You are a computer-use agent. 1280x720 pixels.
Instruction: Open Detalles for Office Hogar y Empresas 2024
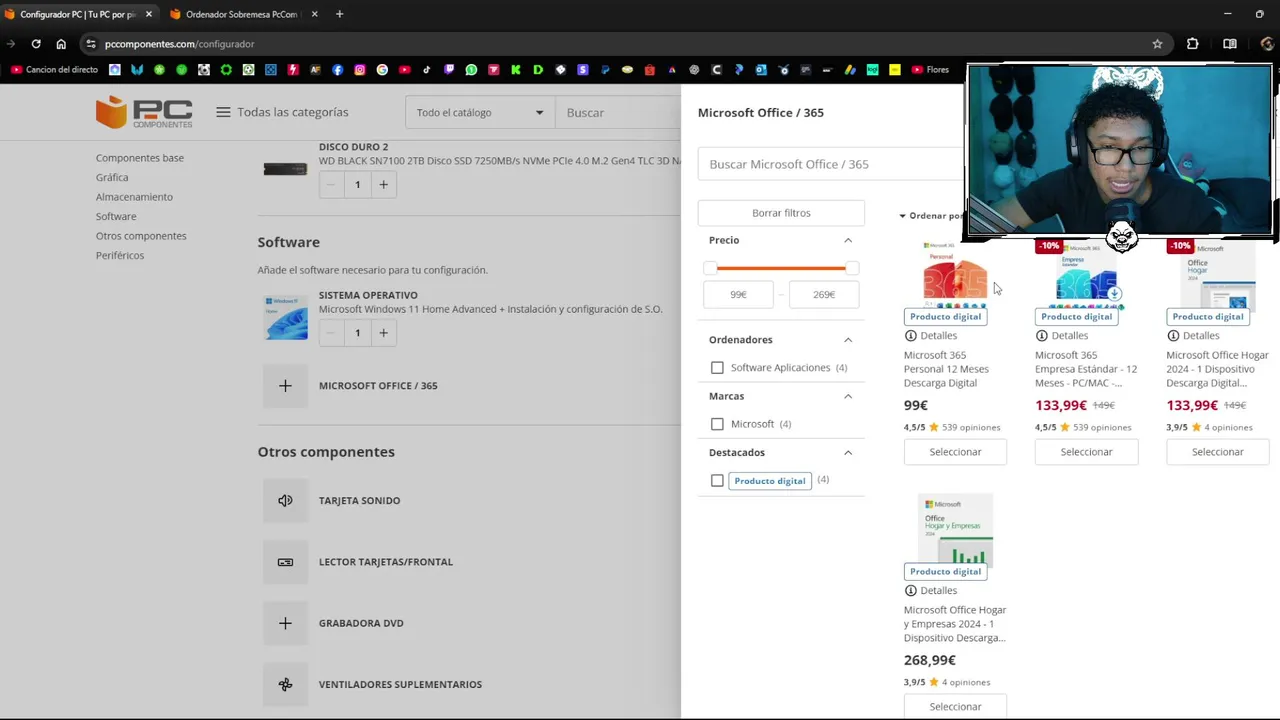coord(931,591)
